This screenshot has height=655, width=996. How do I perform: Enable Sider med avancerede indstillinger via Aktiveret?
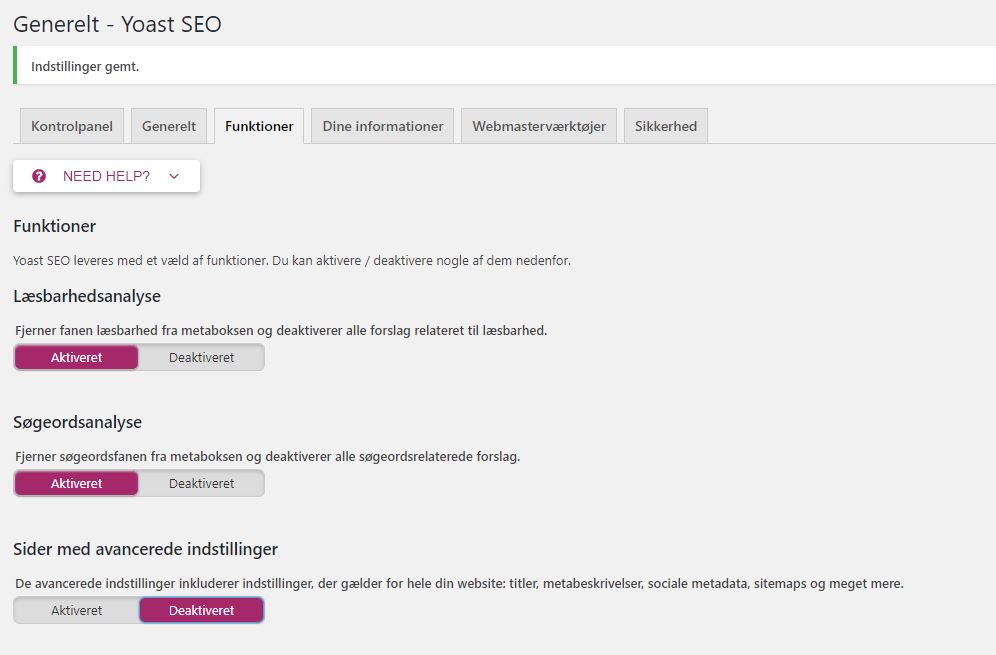click(x=77, y=610)
